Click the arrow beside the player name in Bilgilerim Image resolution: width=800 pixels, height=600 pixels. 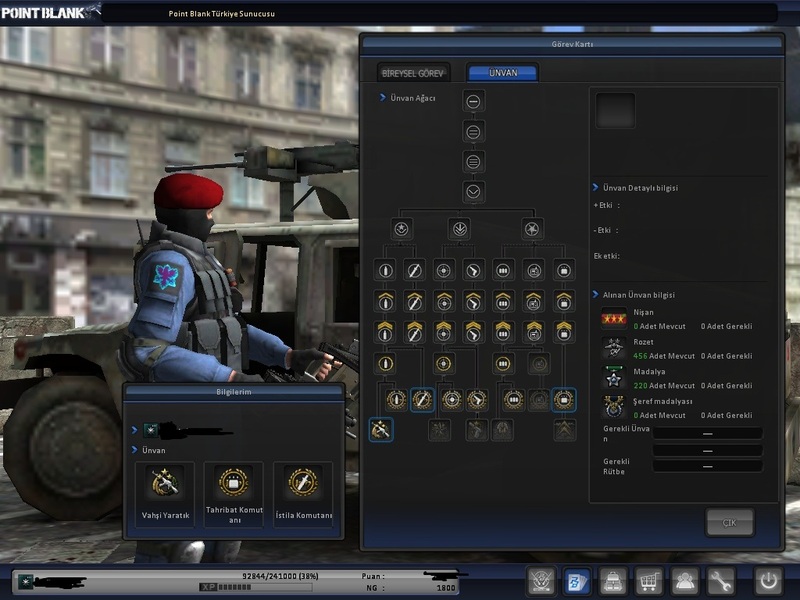pos(135,430)
